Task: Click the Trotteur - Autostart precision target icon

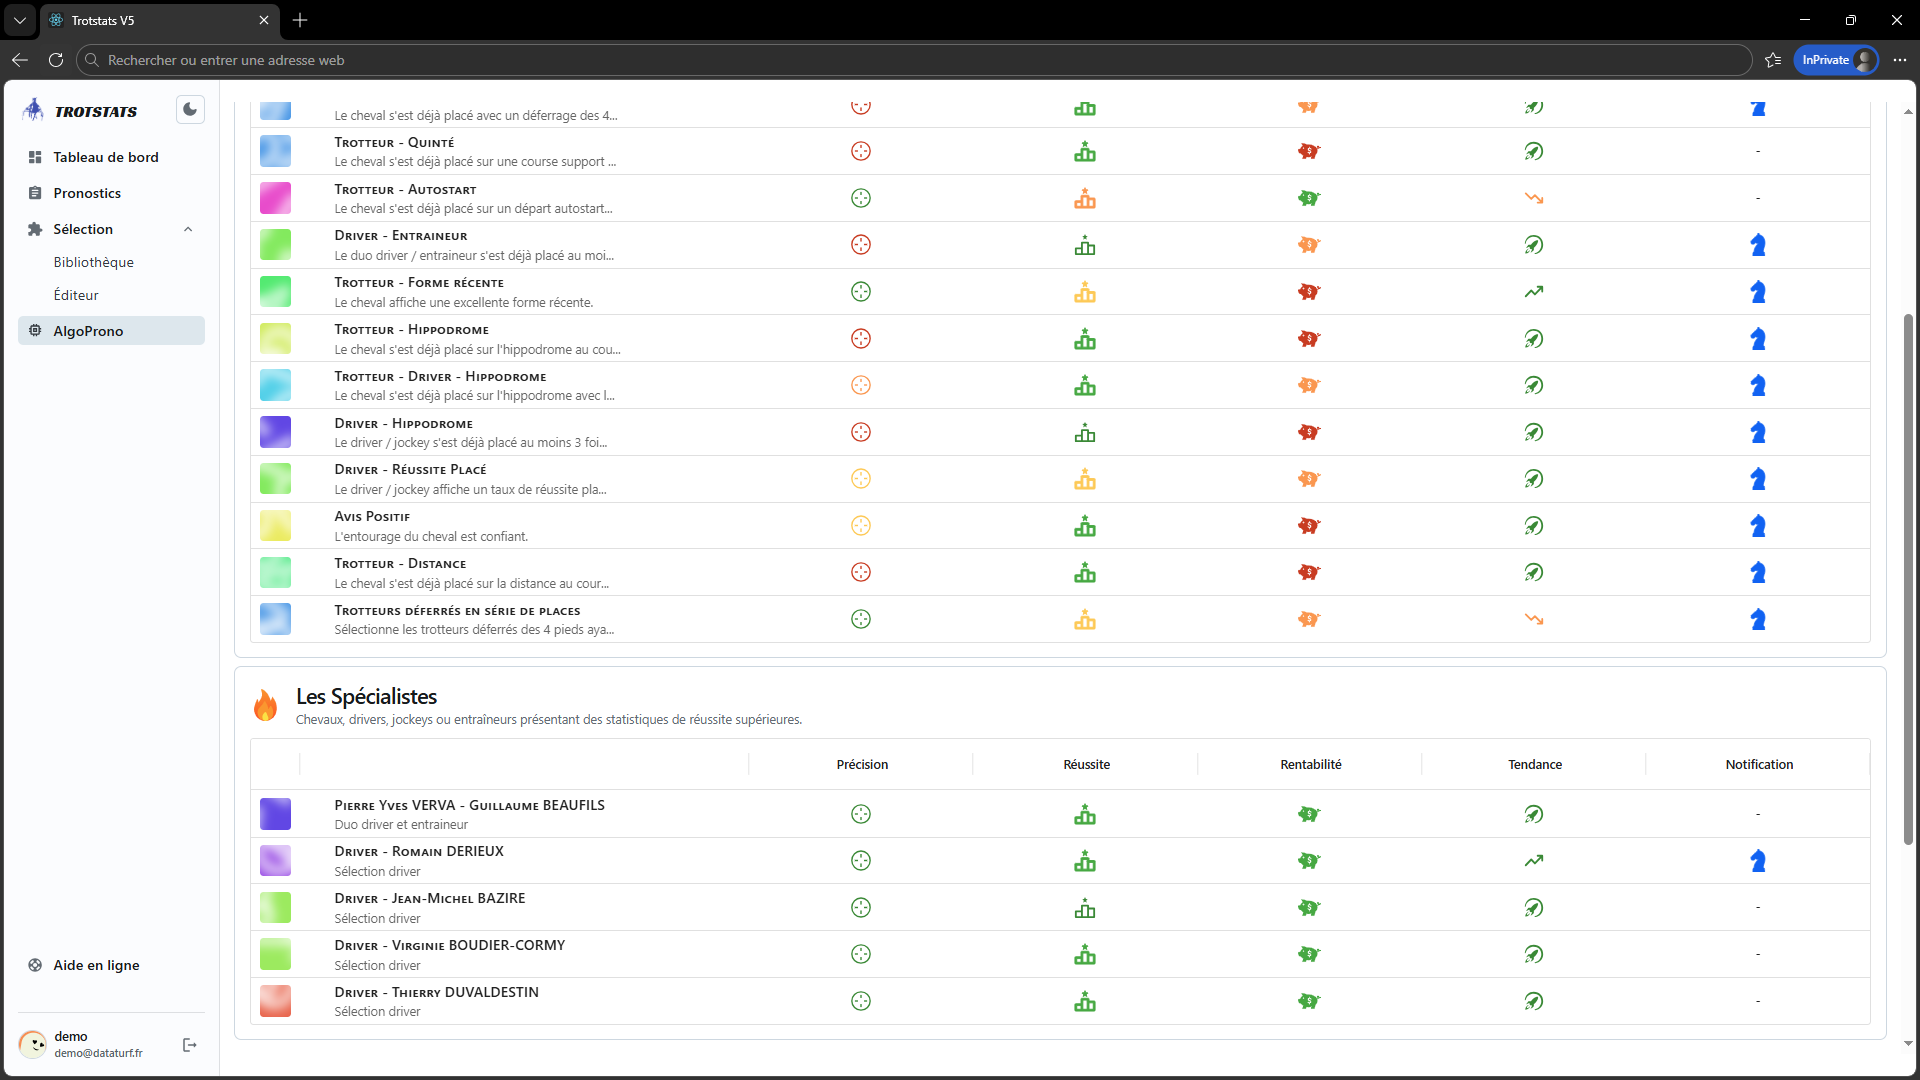Action: click(x=861, y=198)
